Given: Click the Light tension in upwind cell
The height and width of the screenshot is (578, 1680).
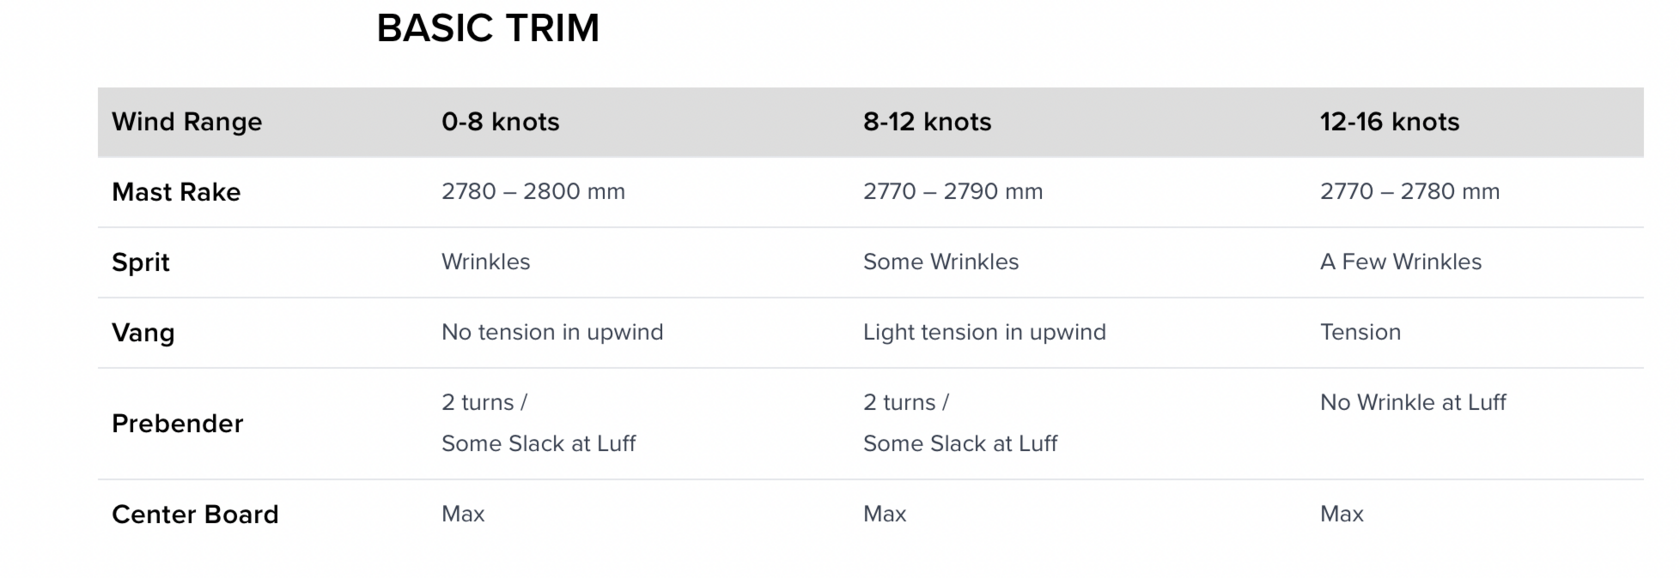Looking at the screenshot, I should pyautogui.click(x=984, y=332).
